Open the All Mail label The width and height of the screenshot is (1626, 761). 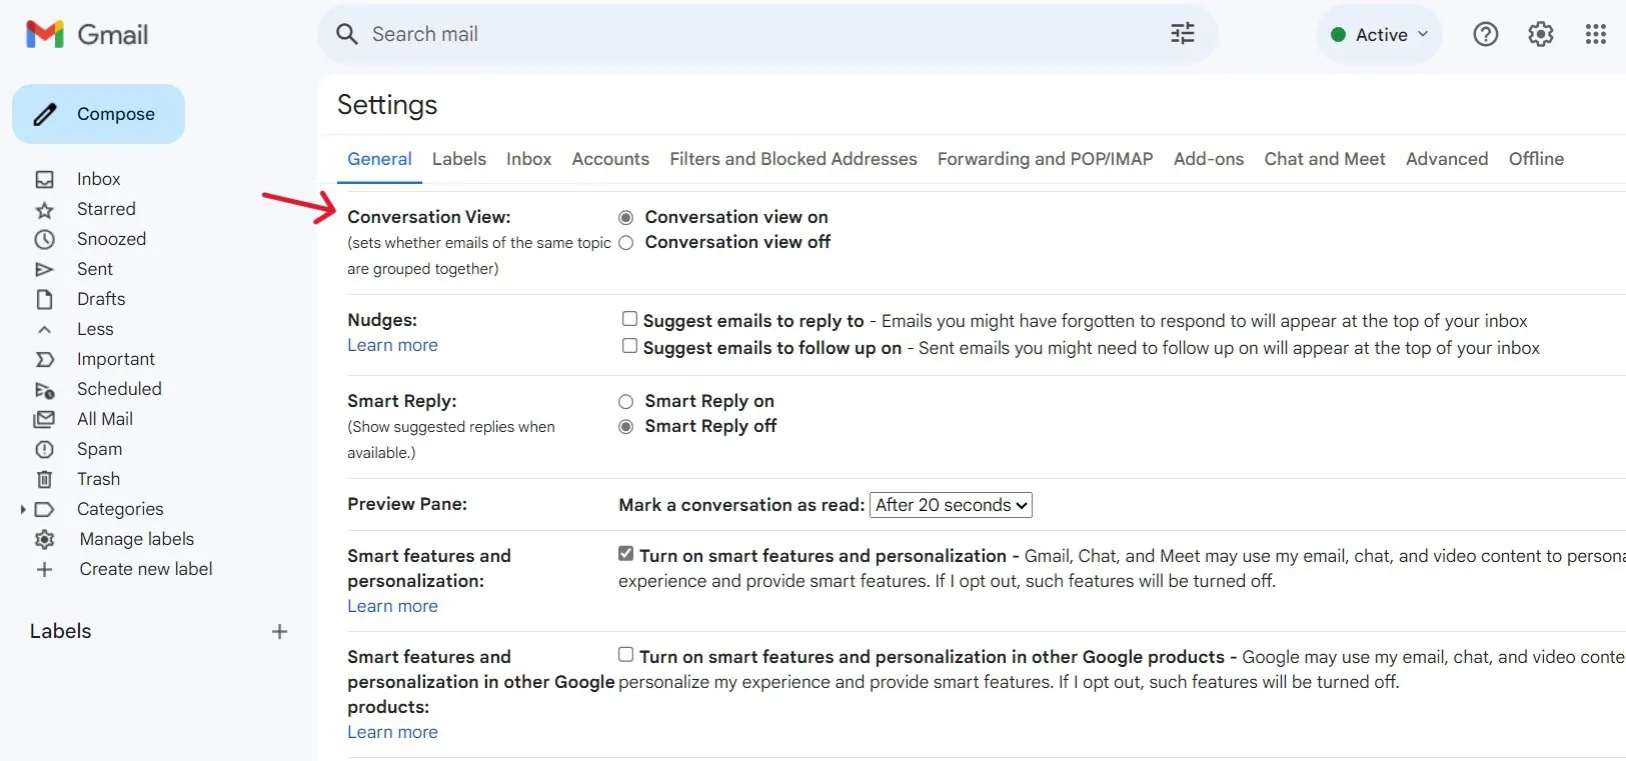point(105,419)
